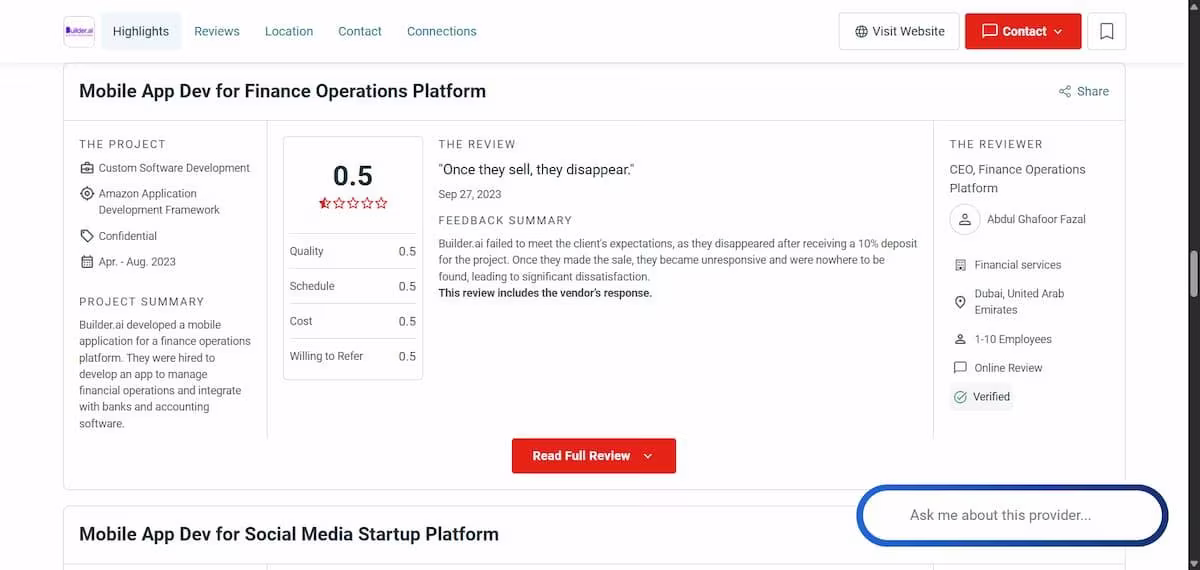The width and height of the screenshot is (1200, 570).
Task: Click the overall 0.5 score number
Action: coord(353,176)
